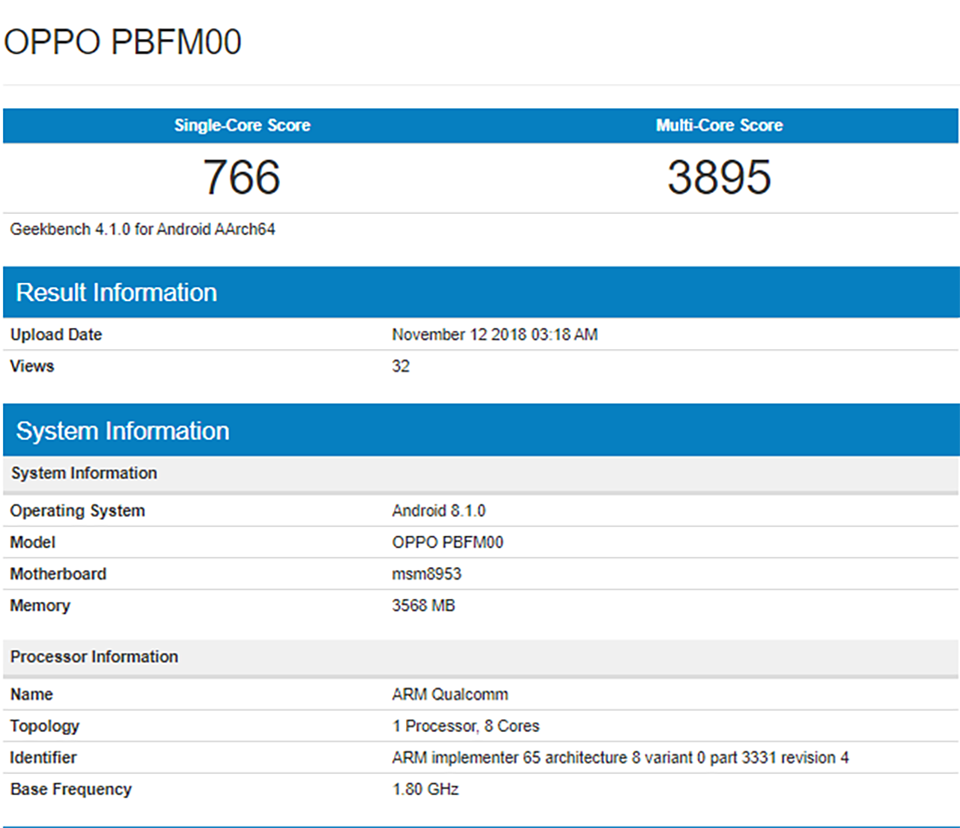The width and height of the screenshot is (960, 828).
Task: Click the Operating System label
Action: click(78, 511)
